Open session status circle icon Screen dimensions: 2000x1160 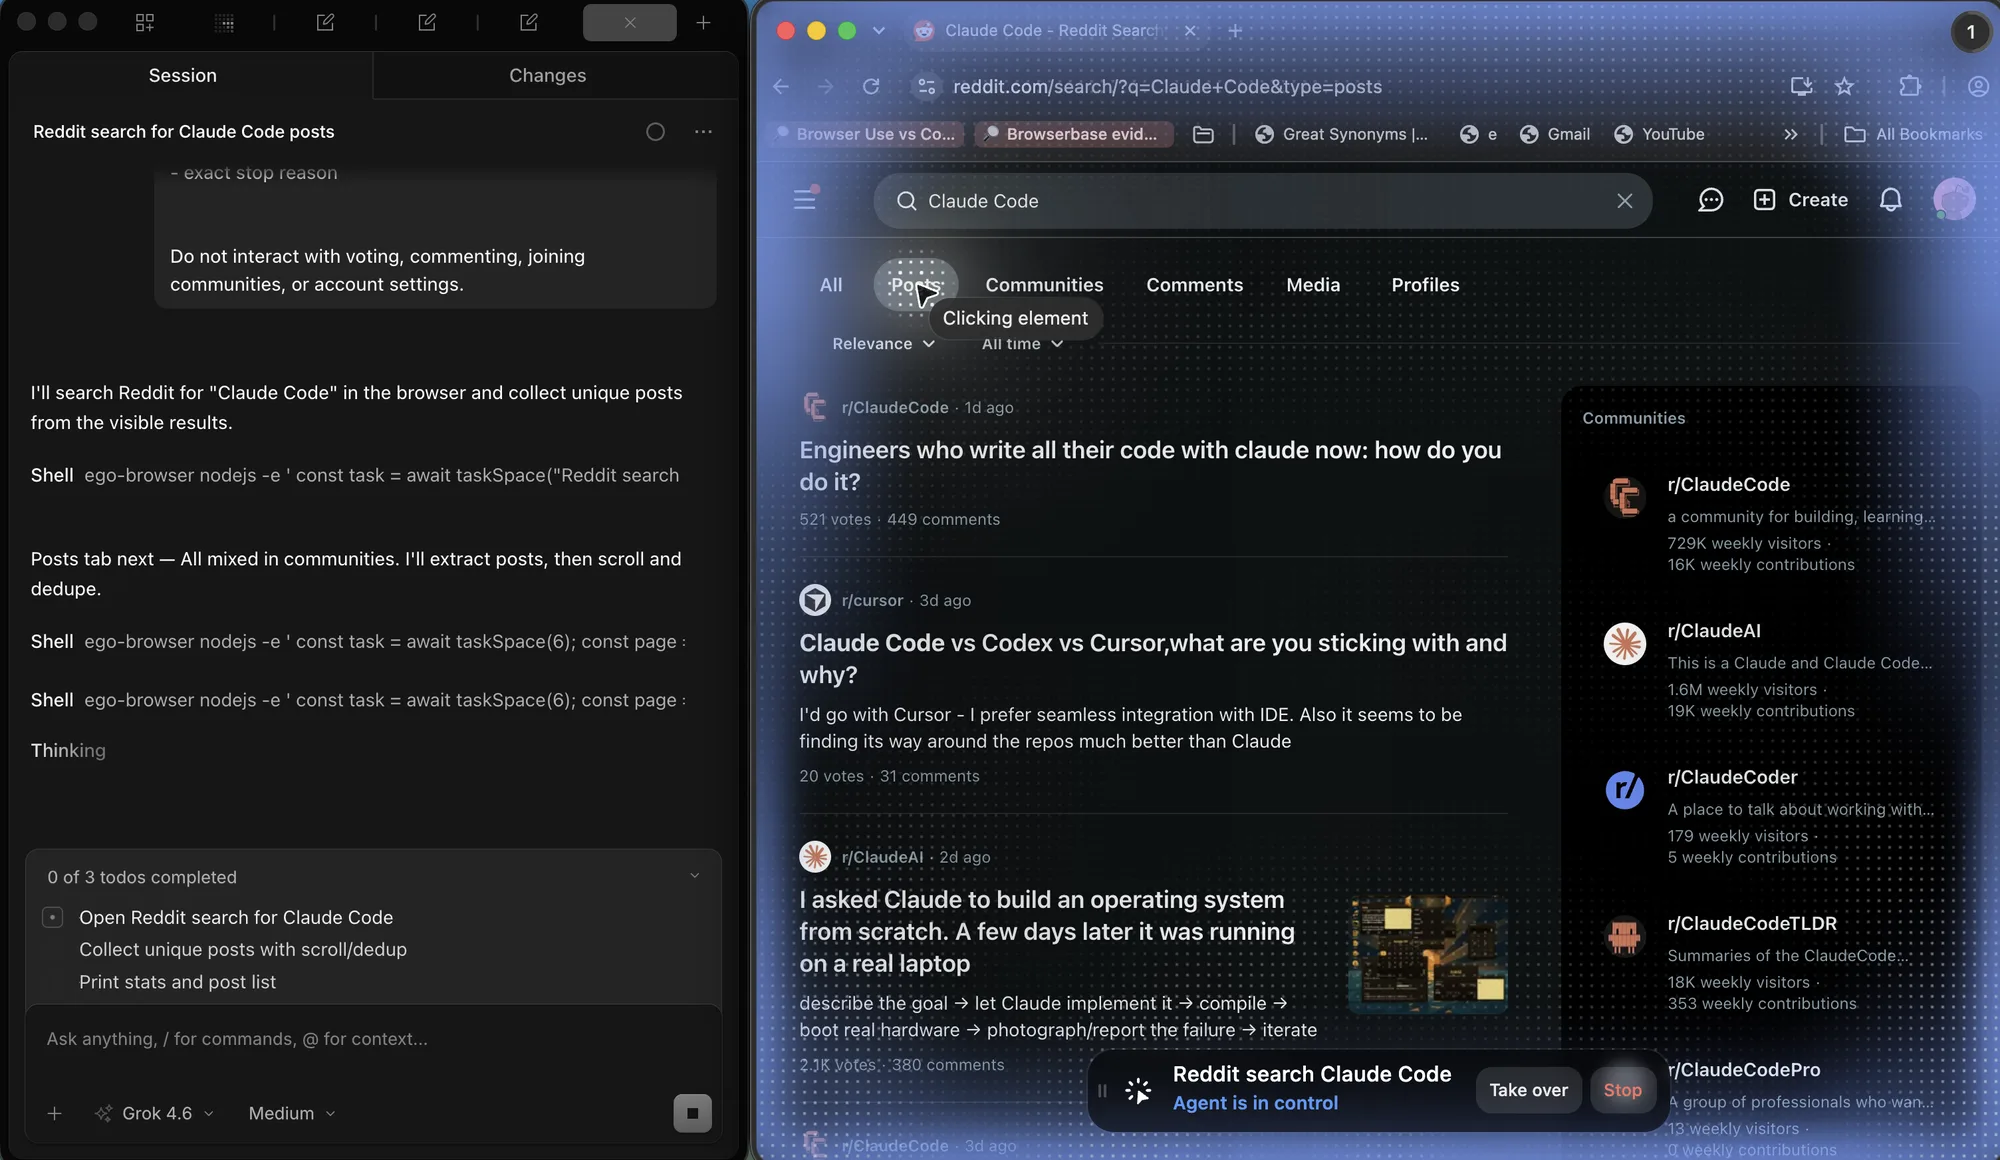tap(655, 132)
